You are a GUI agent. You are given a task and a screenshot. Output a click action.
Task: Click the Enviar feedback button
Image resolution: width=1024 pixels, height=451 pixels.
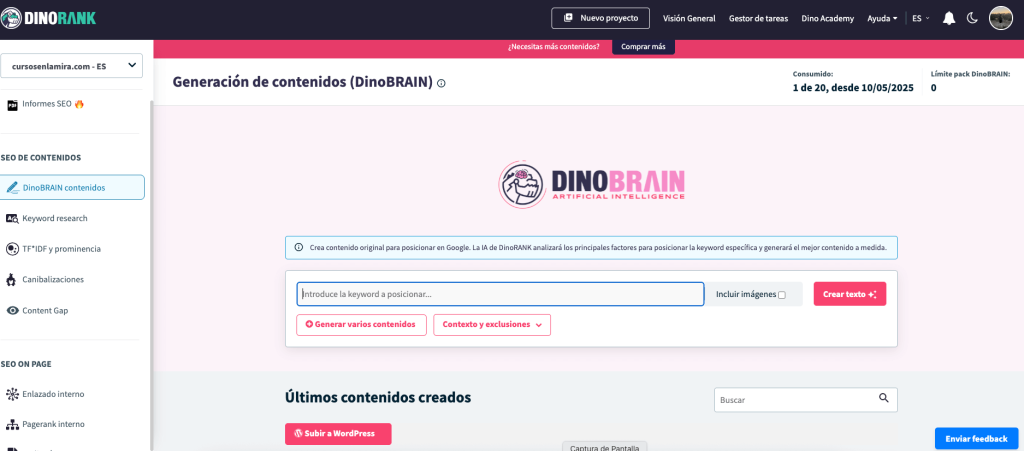pos(976,439)
